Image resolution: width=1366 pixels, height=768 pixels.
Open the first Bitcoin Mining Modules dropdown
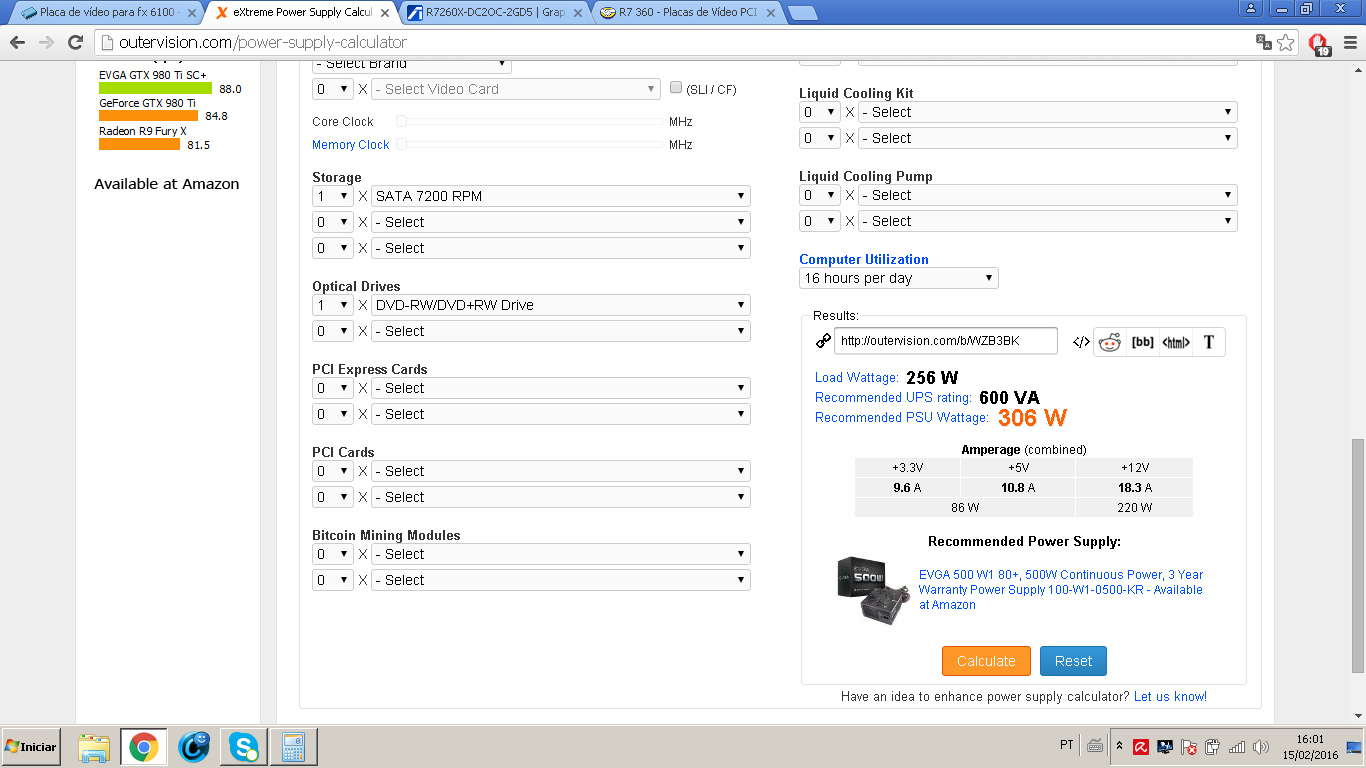pyautogui.click(x=561, y=554)
